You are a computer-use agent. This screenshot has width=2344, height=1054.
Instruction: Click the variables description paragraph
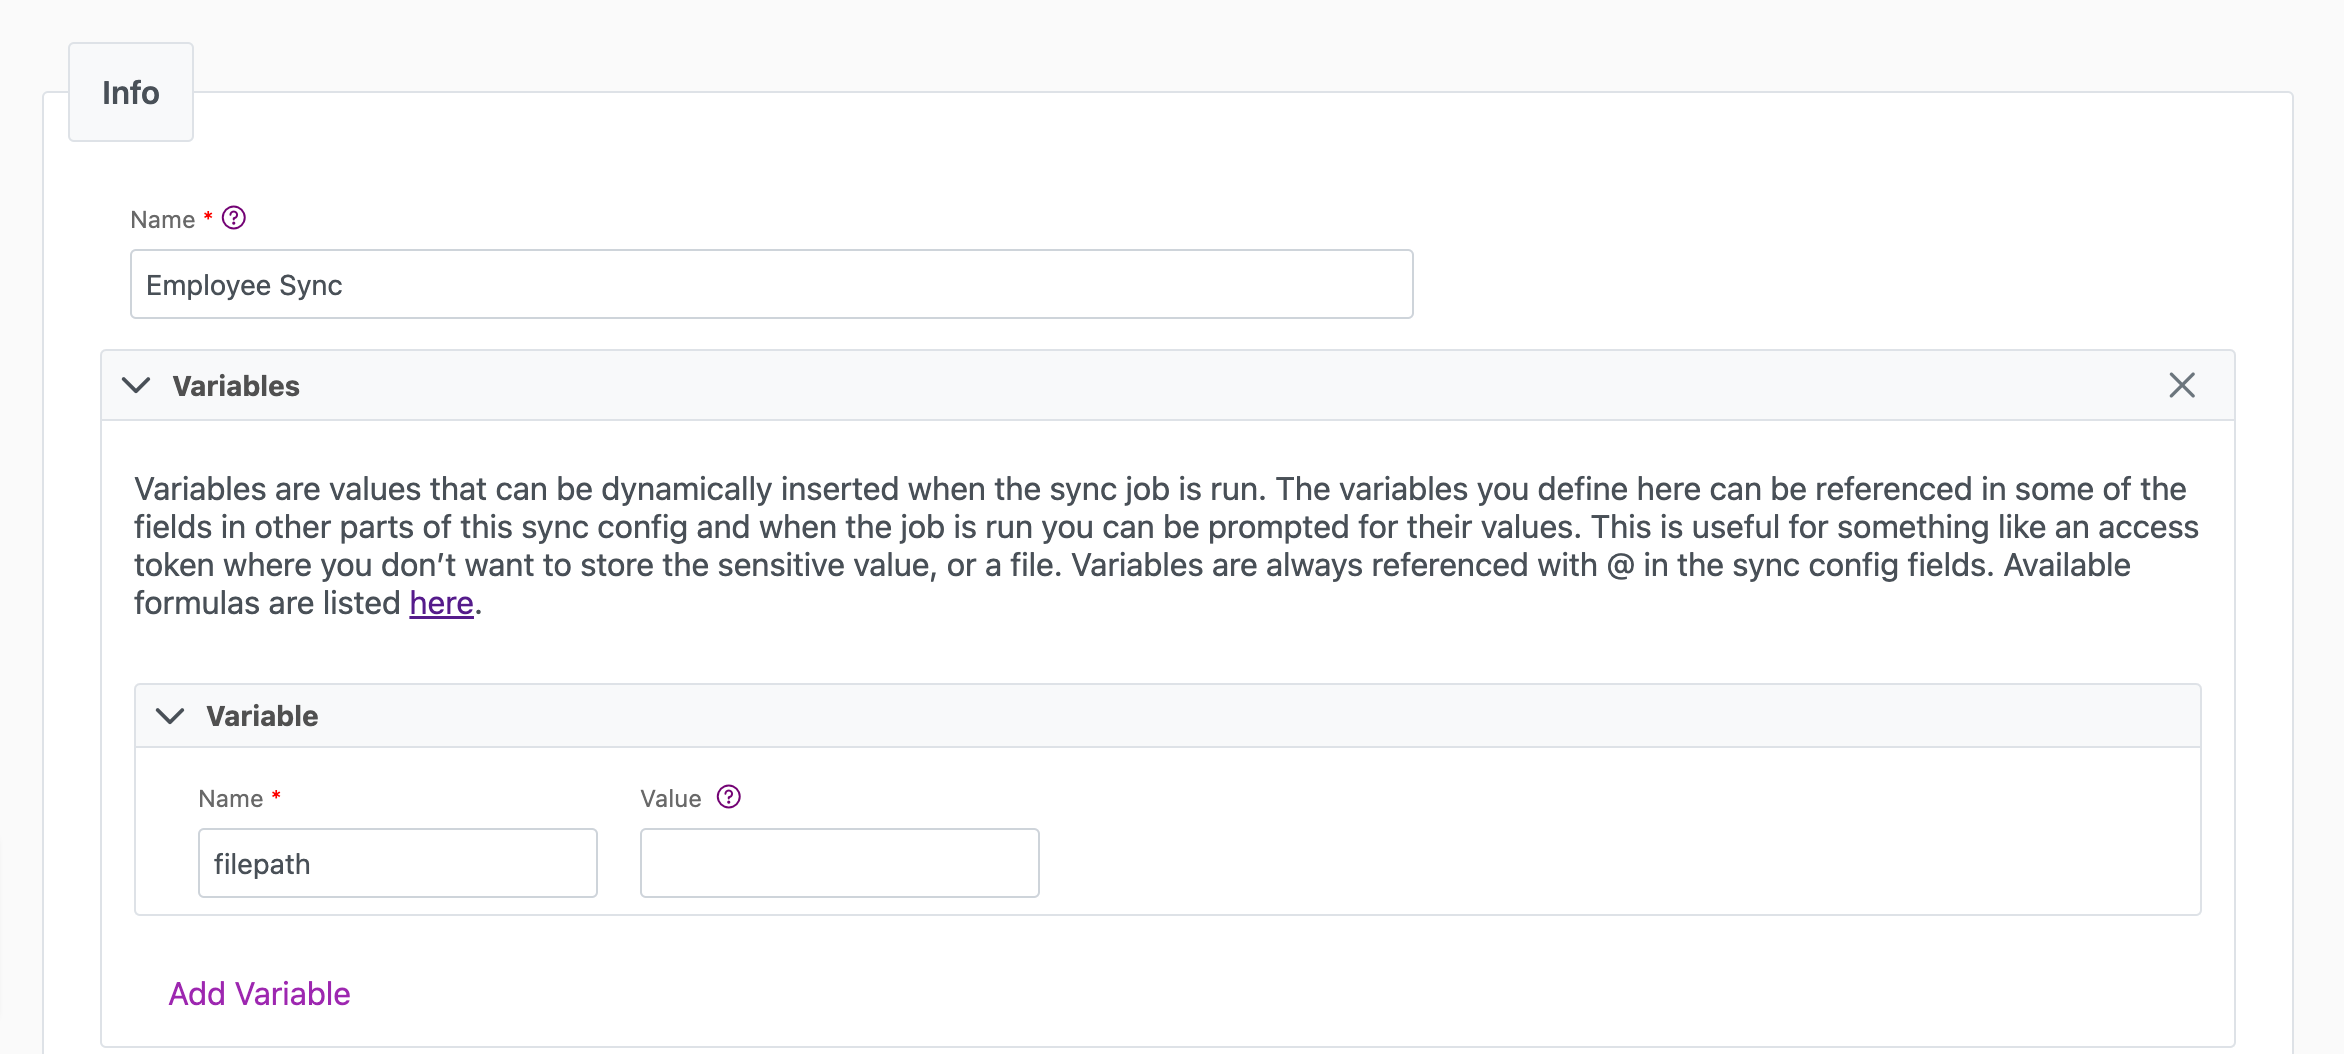1166,546
